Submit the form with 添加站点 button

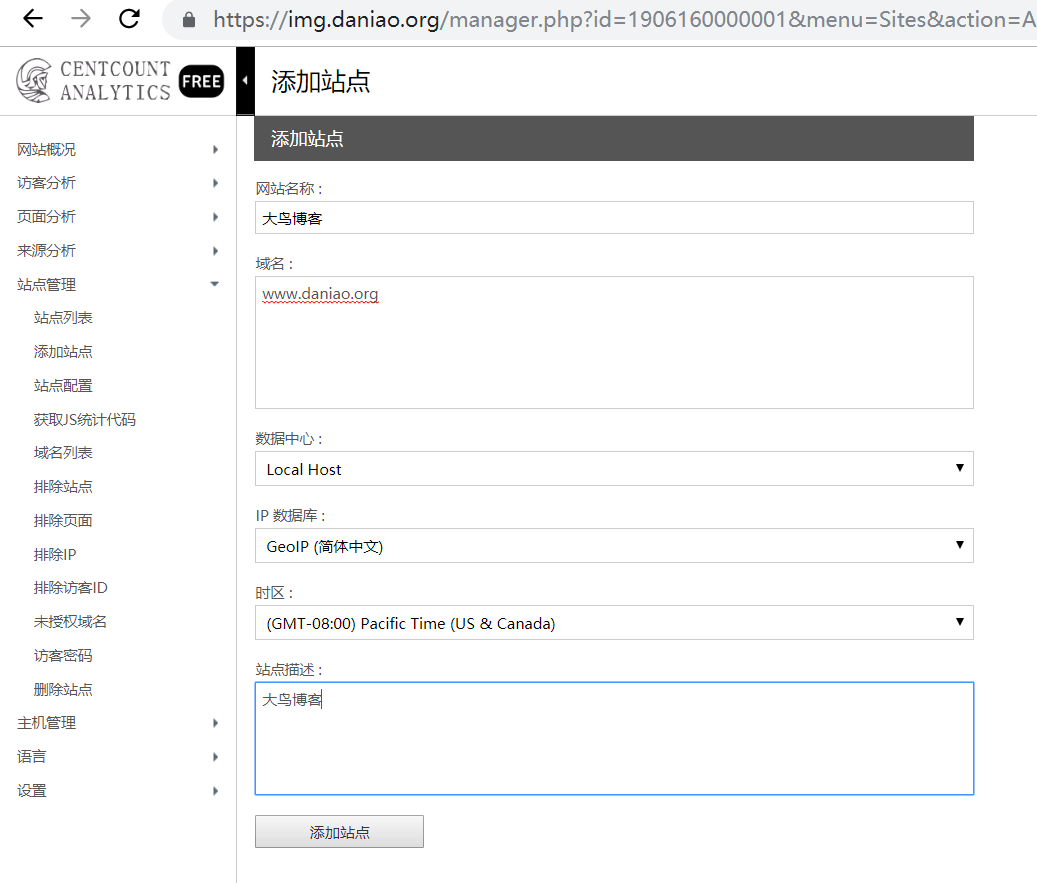pos(339,831)
